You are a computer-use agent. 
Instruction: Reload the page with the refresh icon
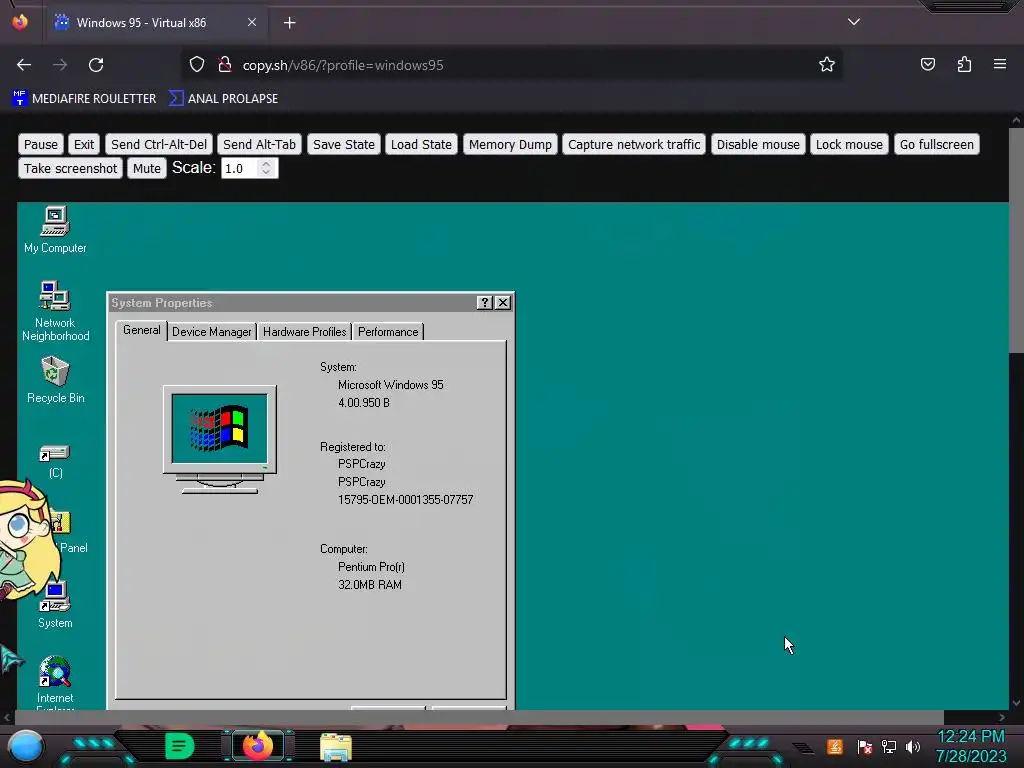point(96,65)
